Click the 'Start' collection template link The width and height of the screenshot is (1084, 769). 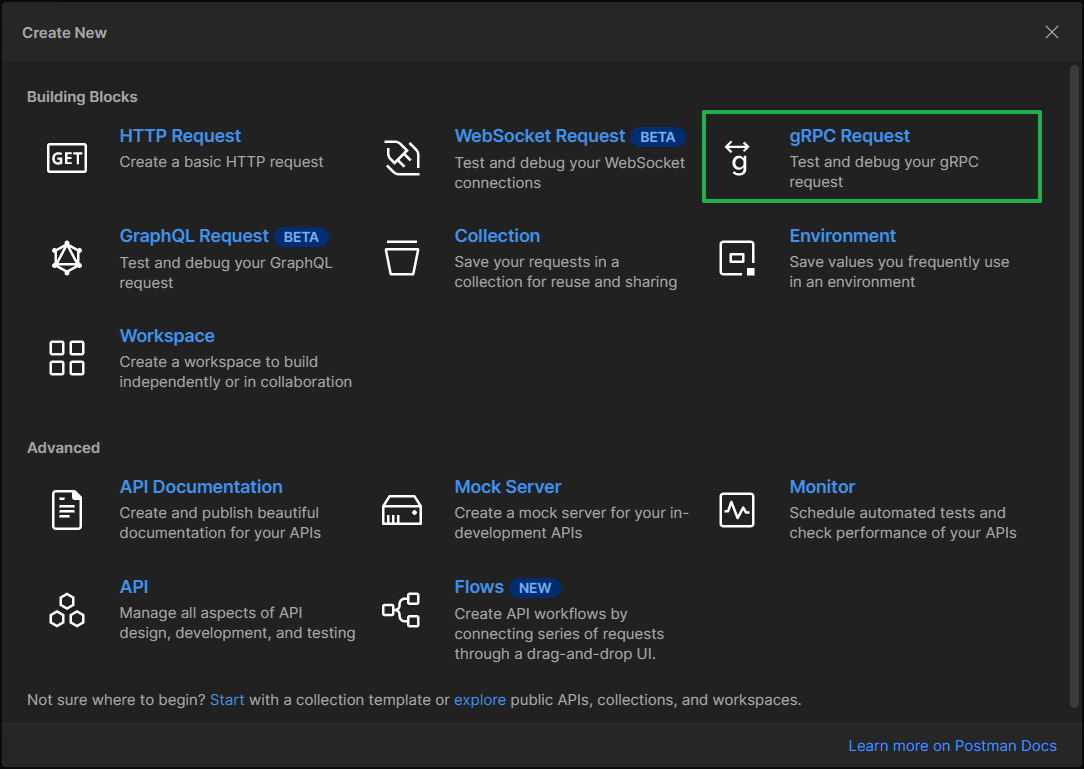tap(227, 700)
